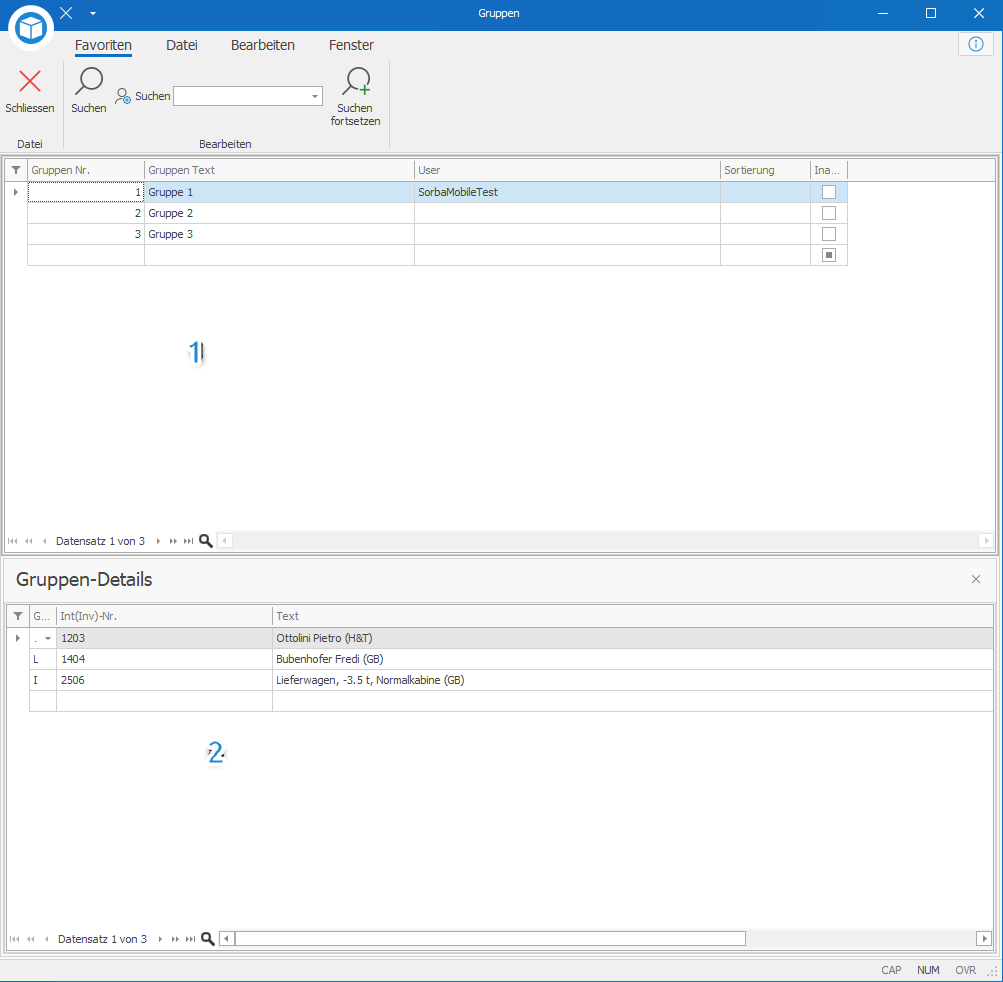Open the Bearbeiten ribbon tab
Image resolution: width=1003 pixels, height=982 pixels.
[x=263, y=45]
